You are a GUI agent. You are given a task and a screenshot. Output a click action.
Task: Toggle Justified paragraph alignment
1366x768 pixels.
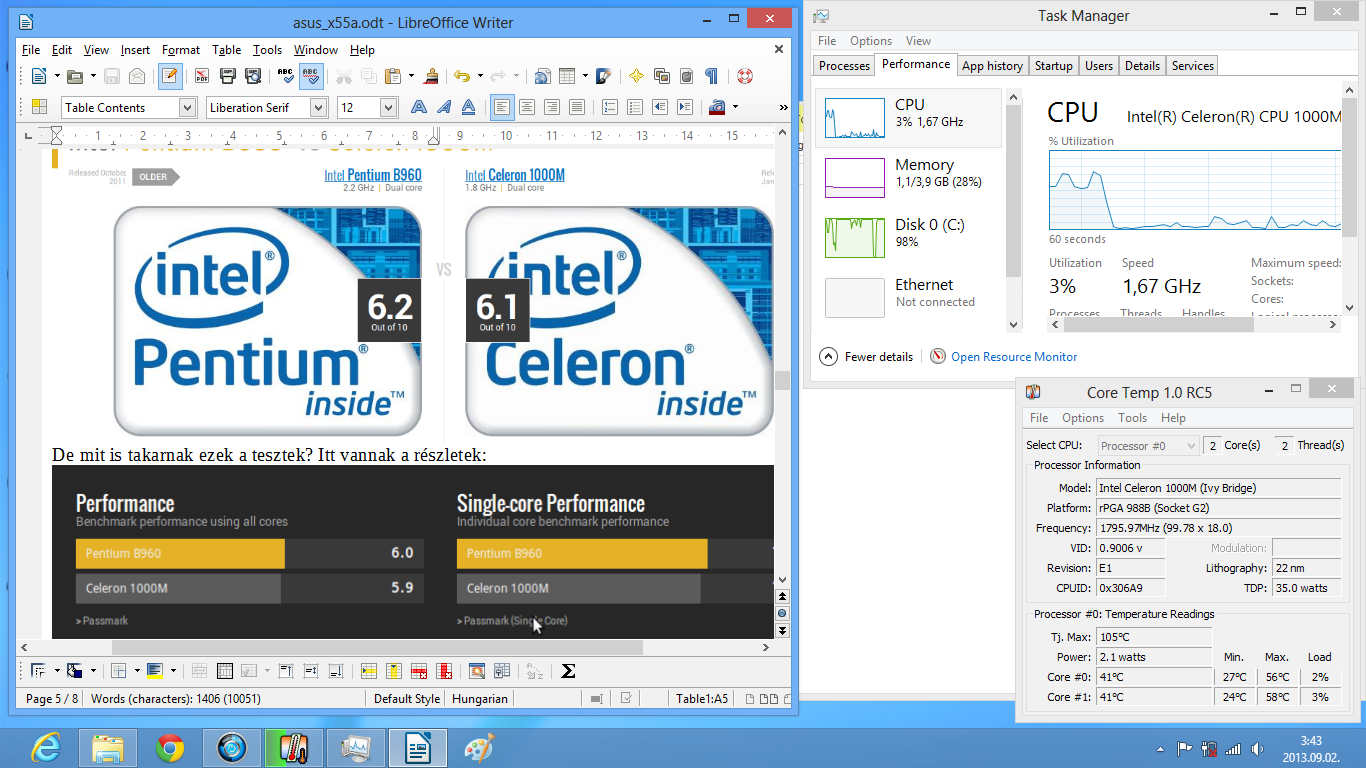pyautogui.click(x=577, y=107)
